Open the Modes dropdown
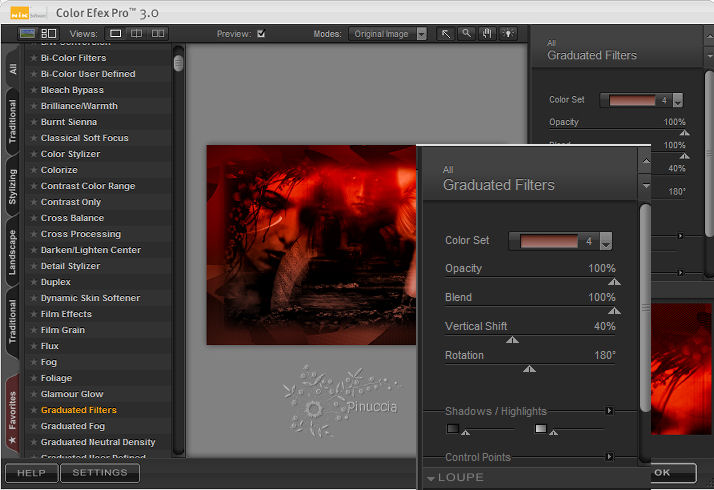The width and height of the screenshot is (714, 490). tap(421, 33)
